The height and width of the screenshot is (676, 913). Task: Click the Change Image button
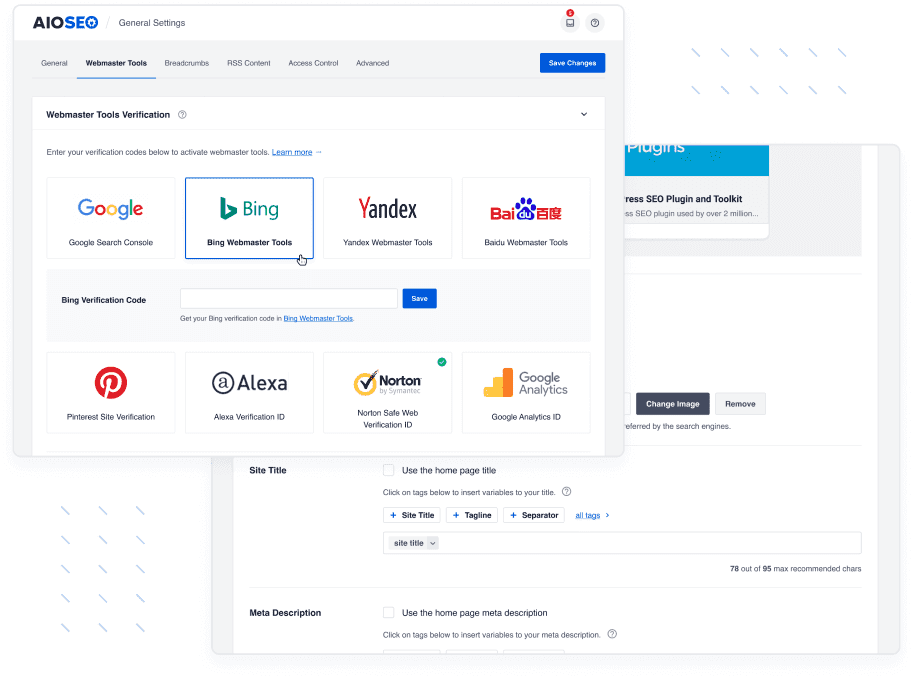[673, 404]
